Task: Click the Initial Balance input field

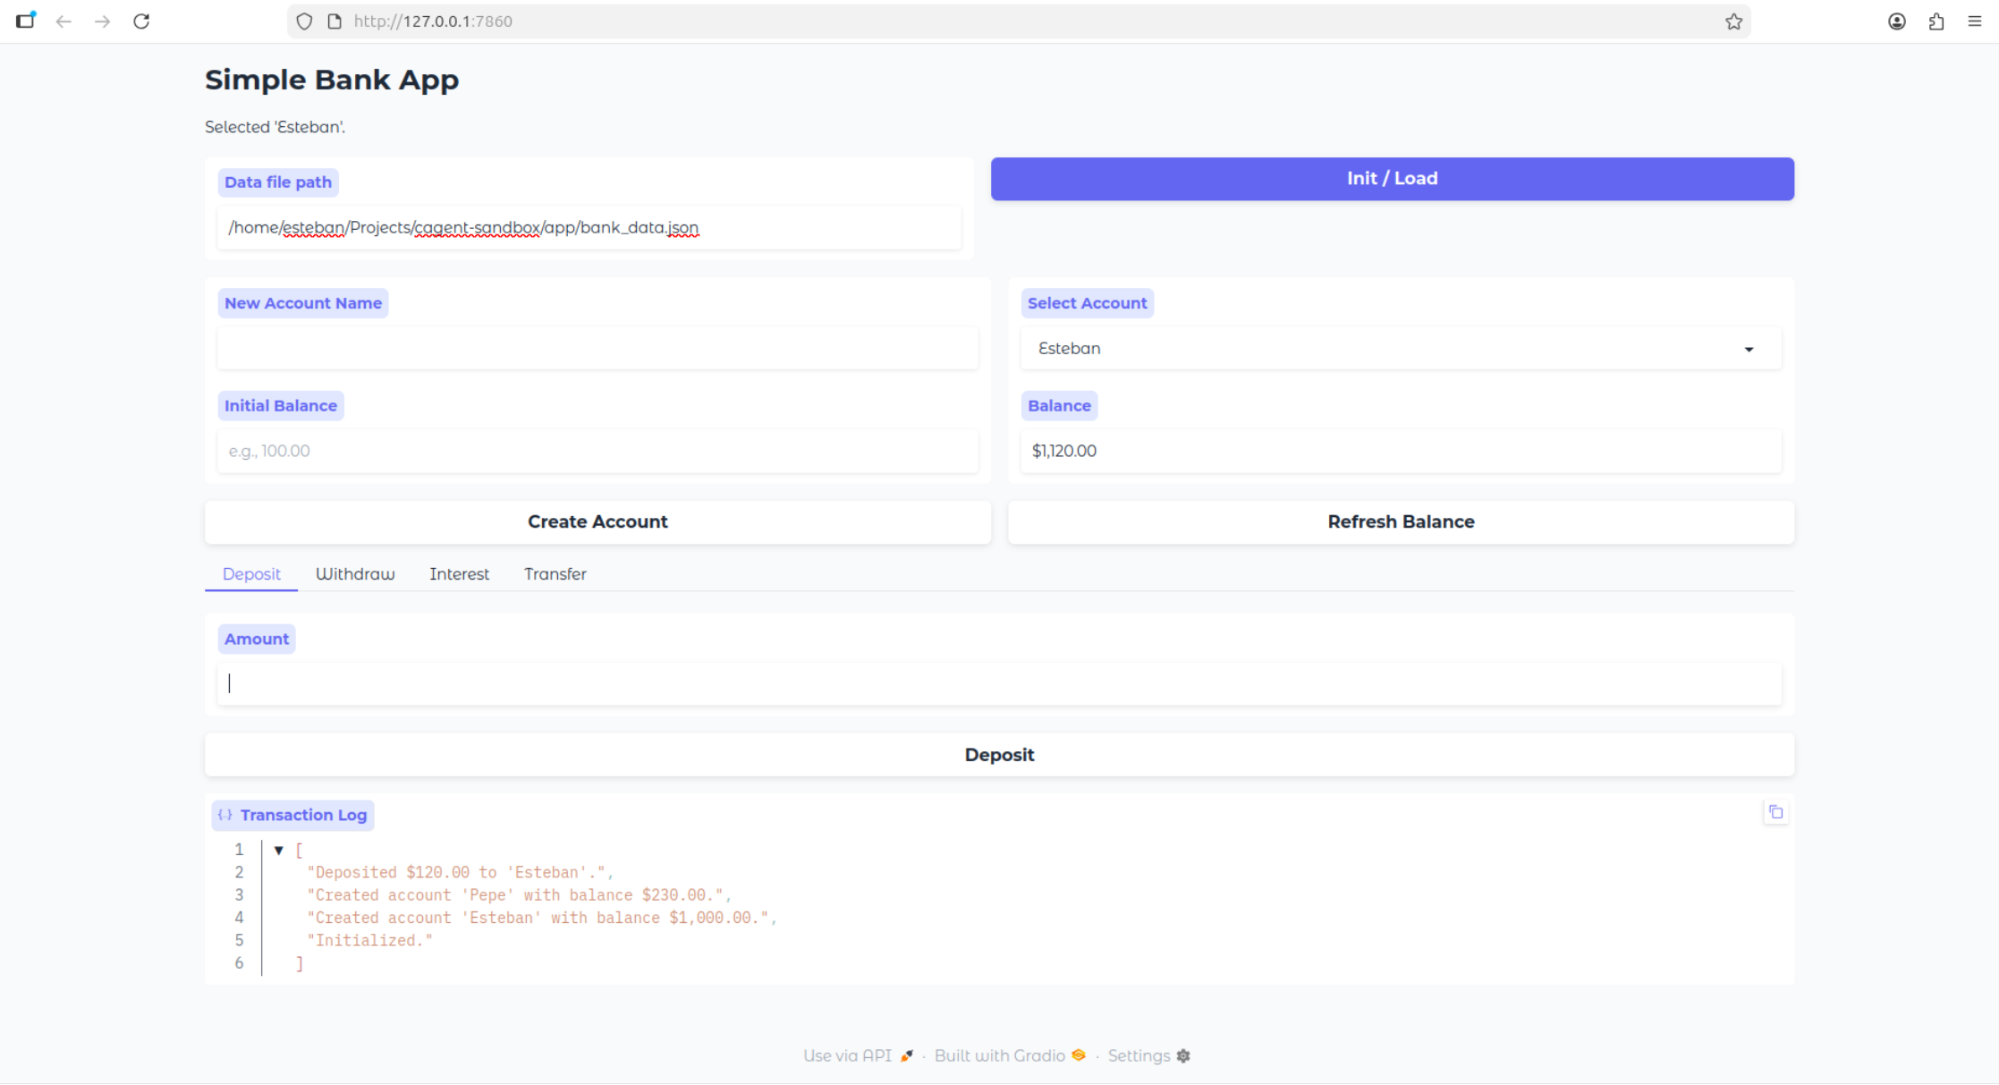Action: click(597, 451)
